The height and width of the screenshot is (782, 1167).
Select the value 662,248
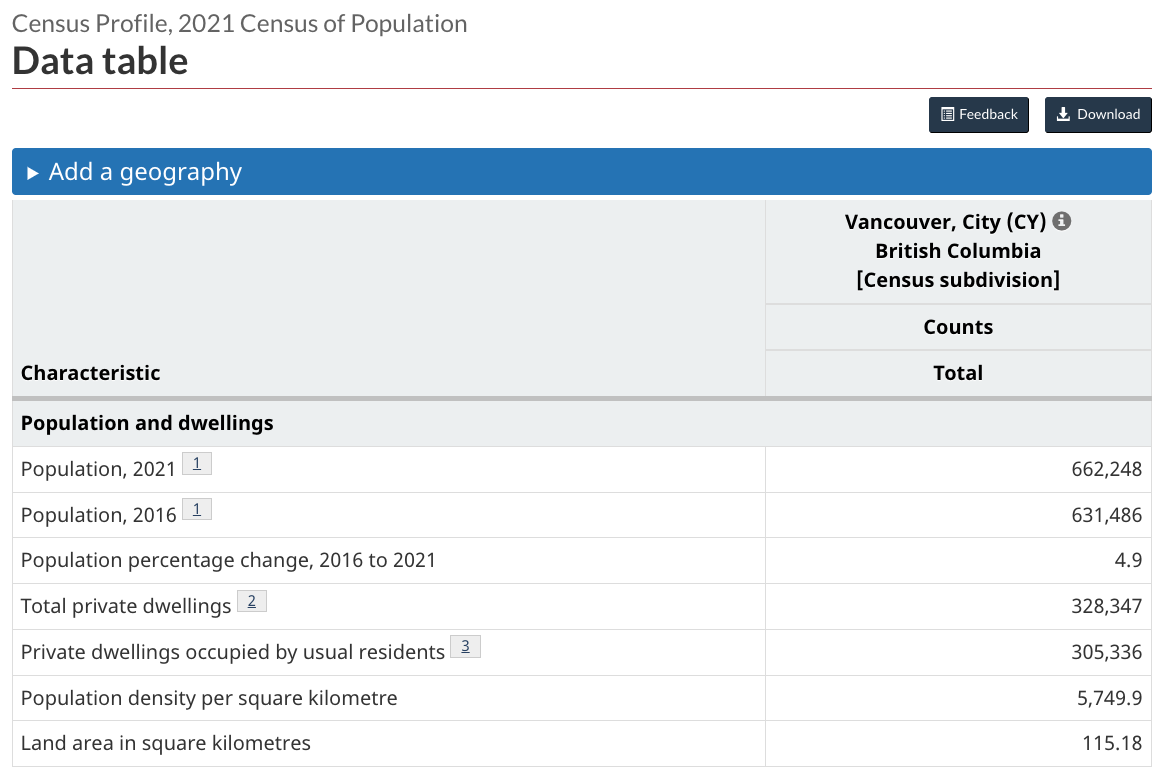pos(1106,469)
